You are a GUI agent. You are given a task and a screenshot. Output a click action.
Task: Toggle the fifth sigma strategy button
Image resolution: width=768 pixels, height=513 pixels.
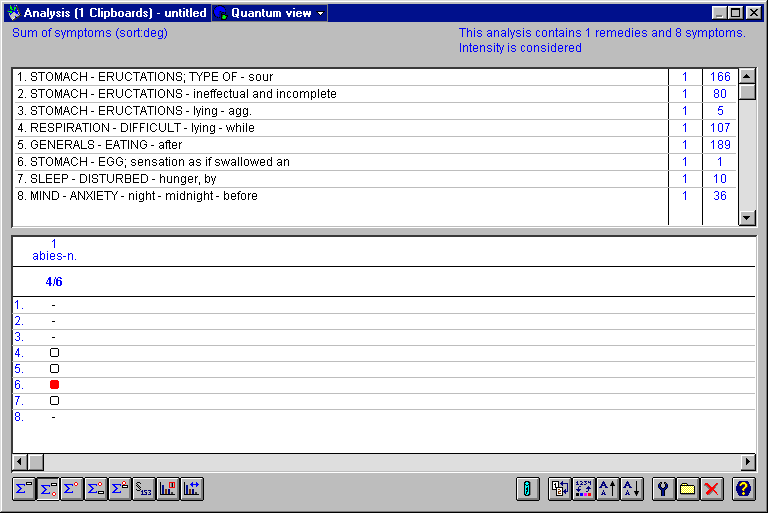[120, 489]
